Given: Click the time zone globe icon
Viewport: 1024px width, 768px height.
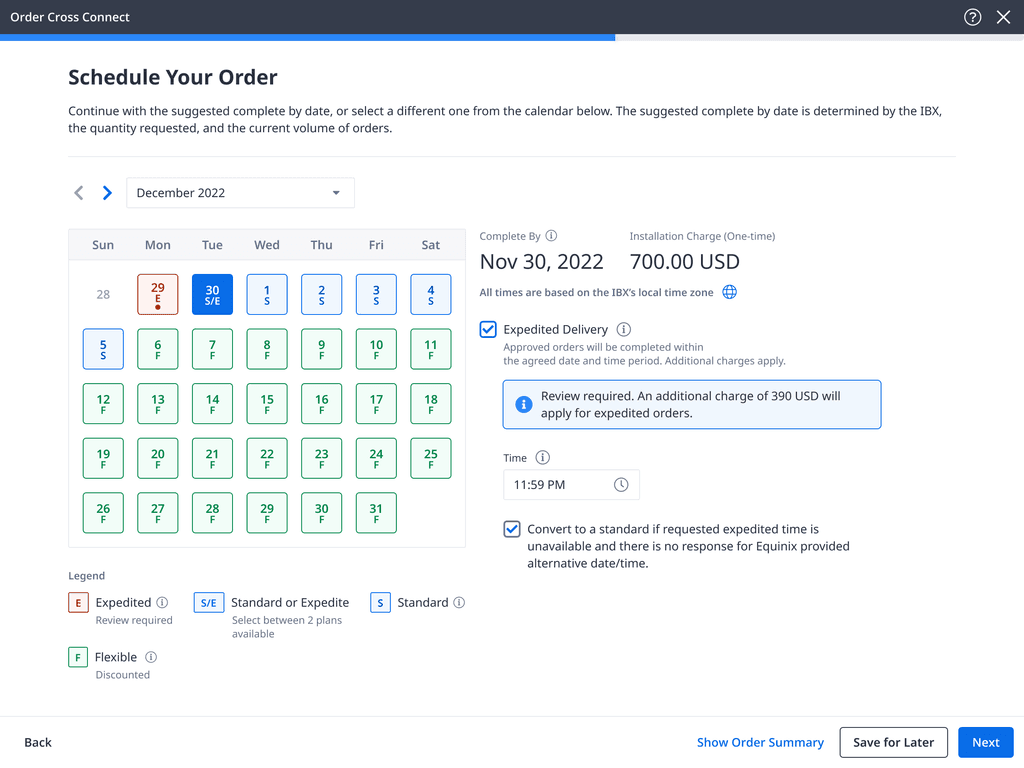Looking at the screenshot, I should tap(729, 292).
